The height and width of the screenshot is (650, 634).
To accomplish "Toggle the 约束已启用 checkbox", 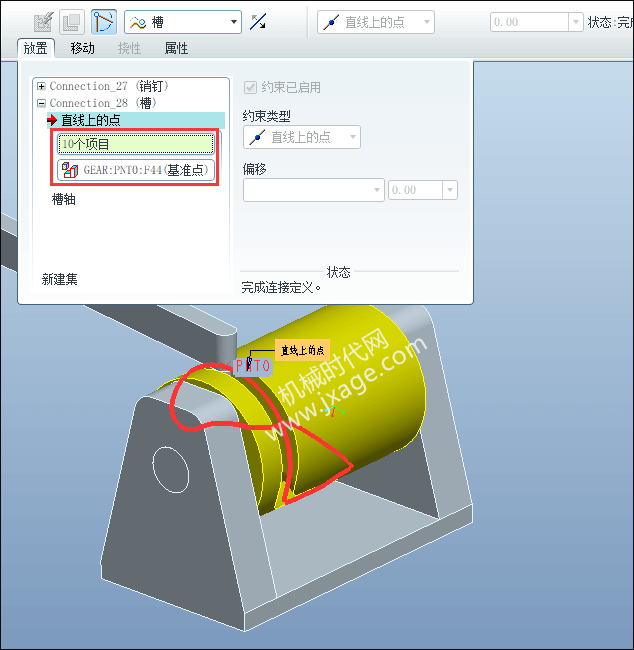I will 250,87.
